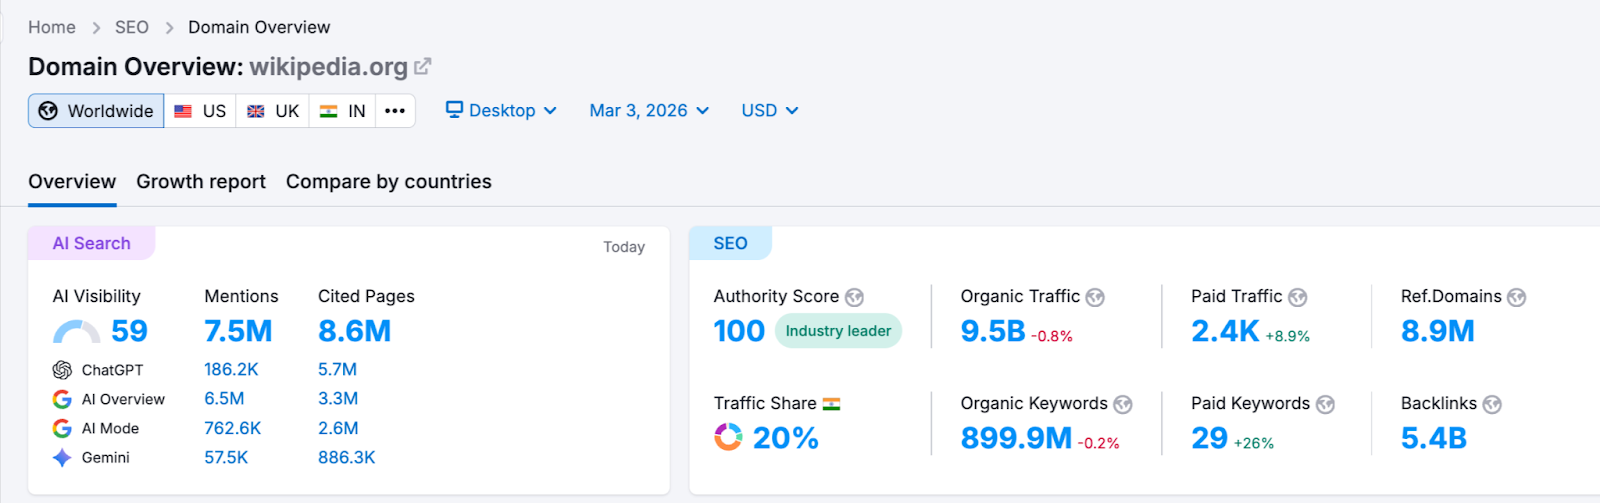The width and height of the screenshot is (1600, 503).
Task: Open AI Visibility score 59
Action: point(130,331)
